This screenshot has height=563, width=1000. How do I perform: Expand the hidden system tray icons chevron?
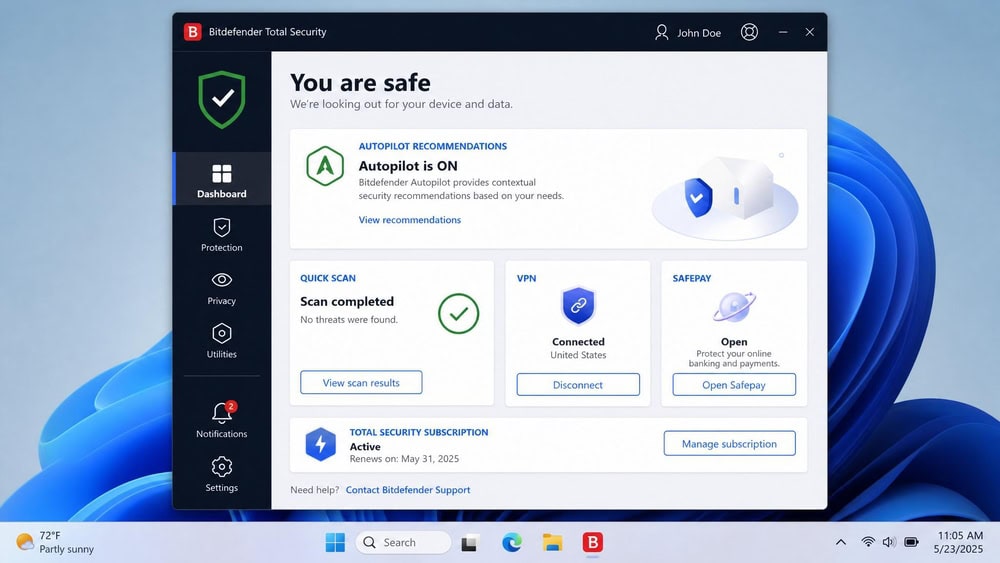point(841,543)
